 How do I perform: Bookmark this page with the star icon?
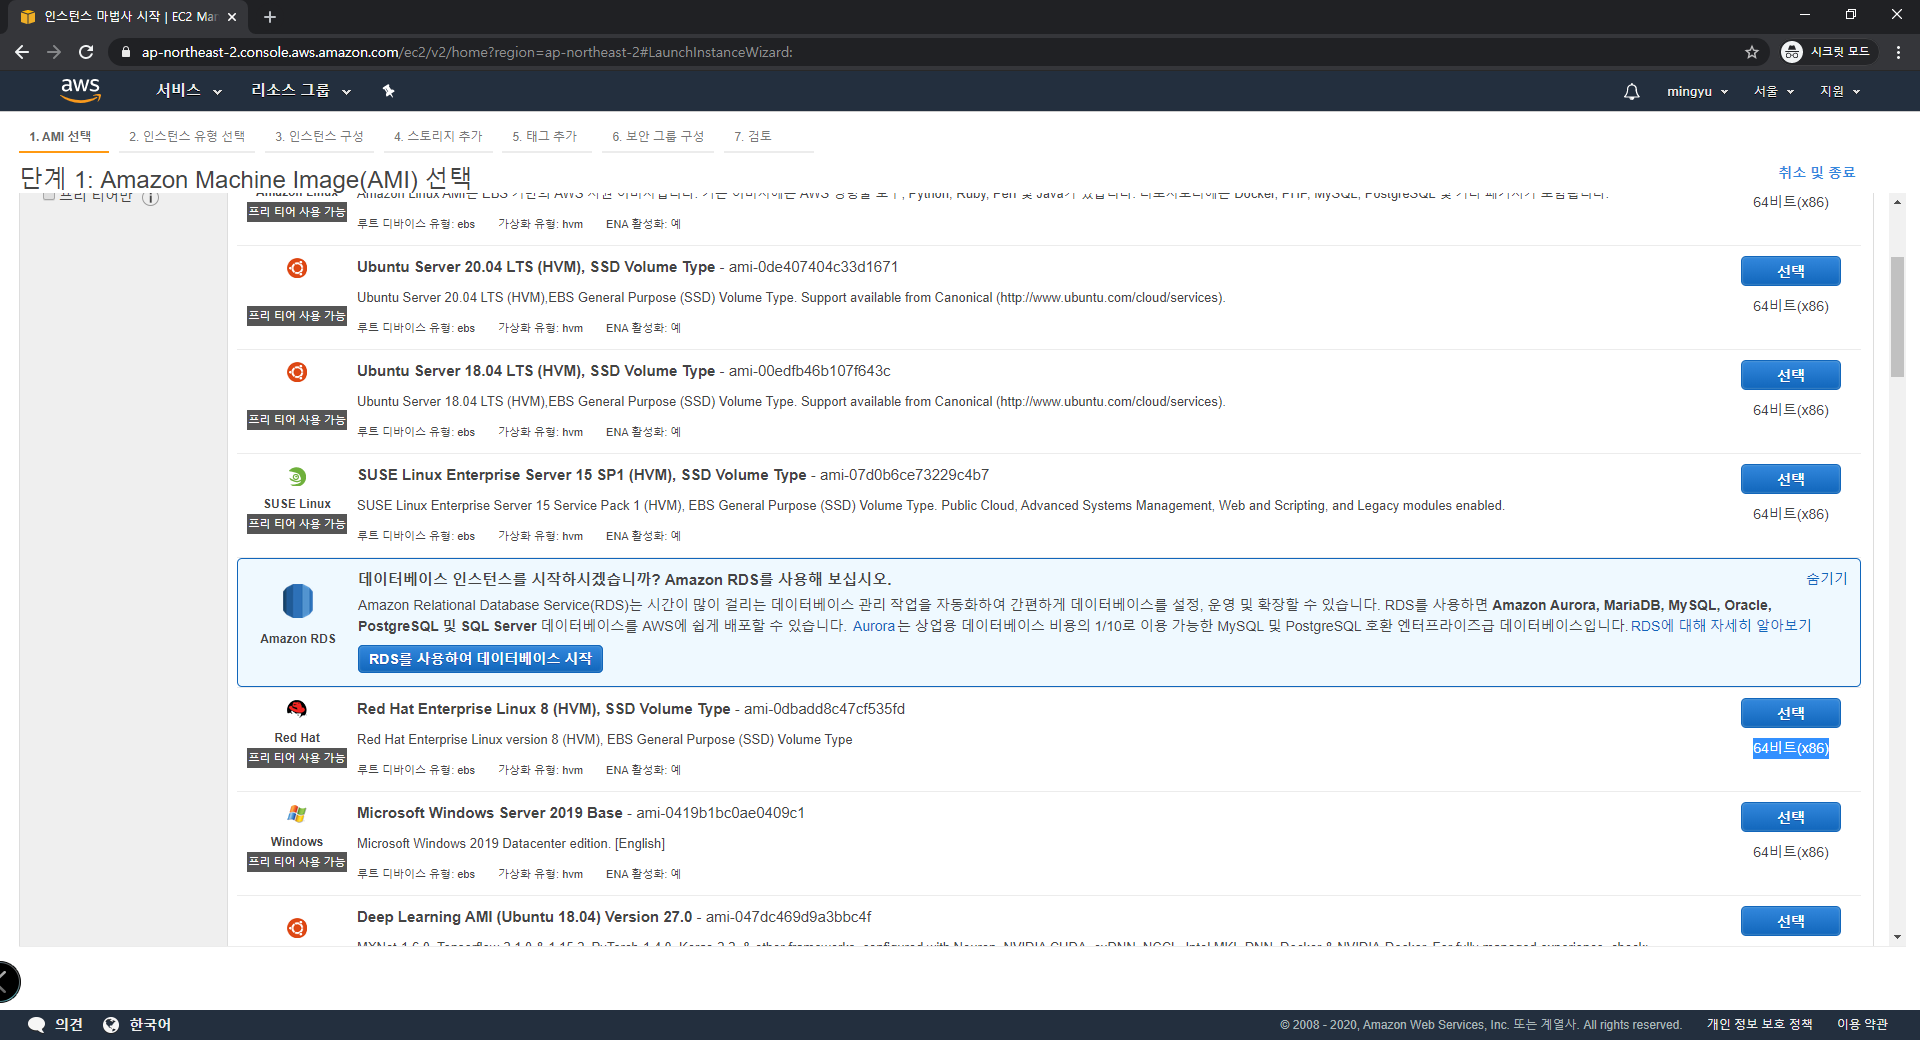coord(1752,52)
